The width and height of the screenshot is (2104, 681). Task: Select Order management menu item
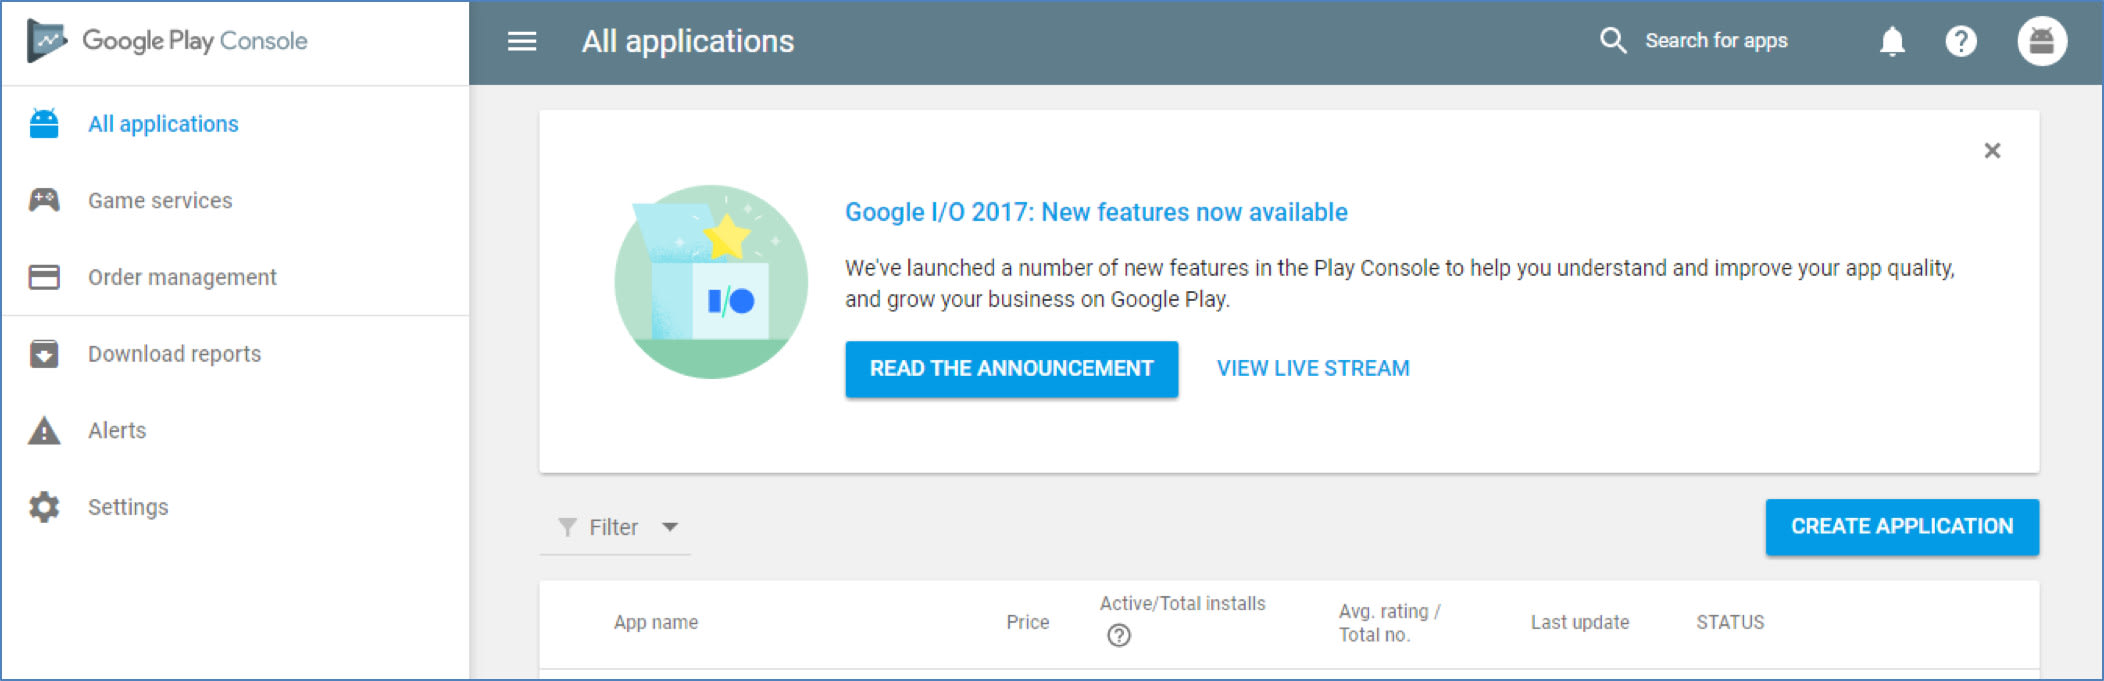point(182,277)
